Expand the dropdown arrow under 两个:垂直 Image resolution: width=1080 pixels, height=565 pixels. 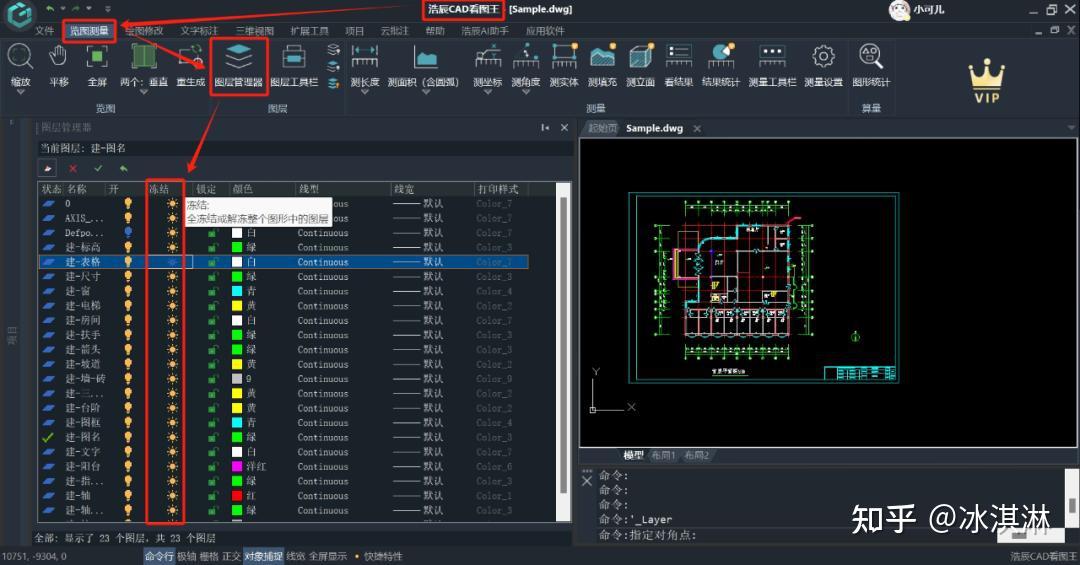tap(144, 92)
